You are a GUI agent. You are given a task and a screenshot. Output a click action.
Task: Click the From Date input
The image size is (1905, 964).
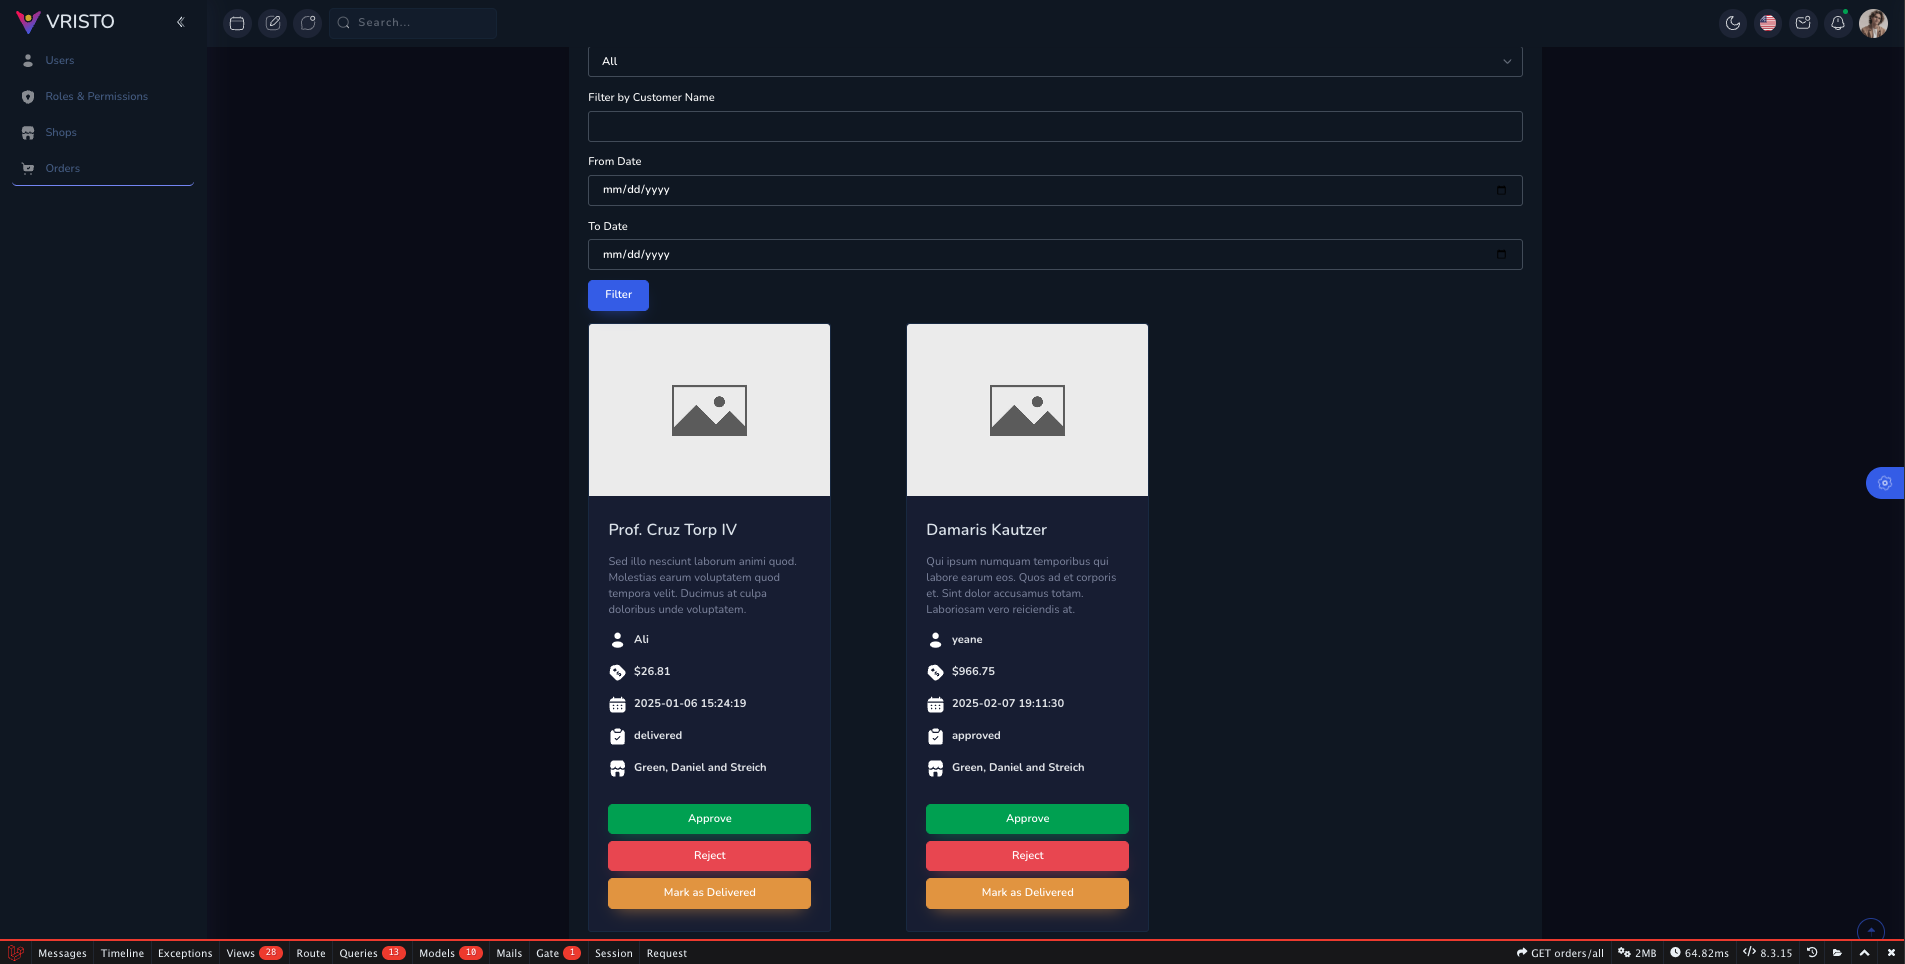coord(1055,190)
